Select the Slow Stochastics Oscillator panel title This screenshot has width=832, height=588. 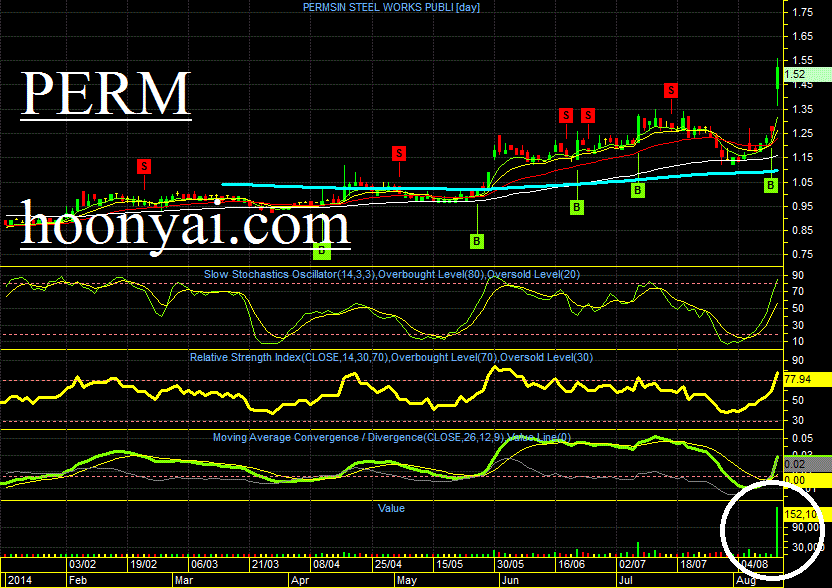point(392,274)
